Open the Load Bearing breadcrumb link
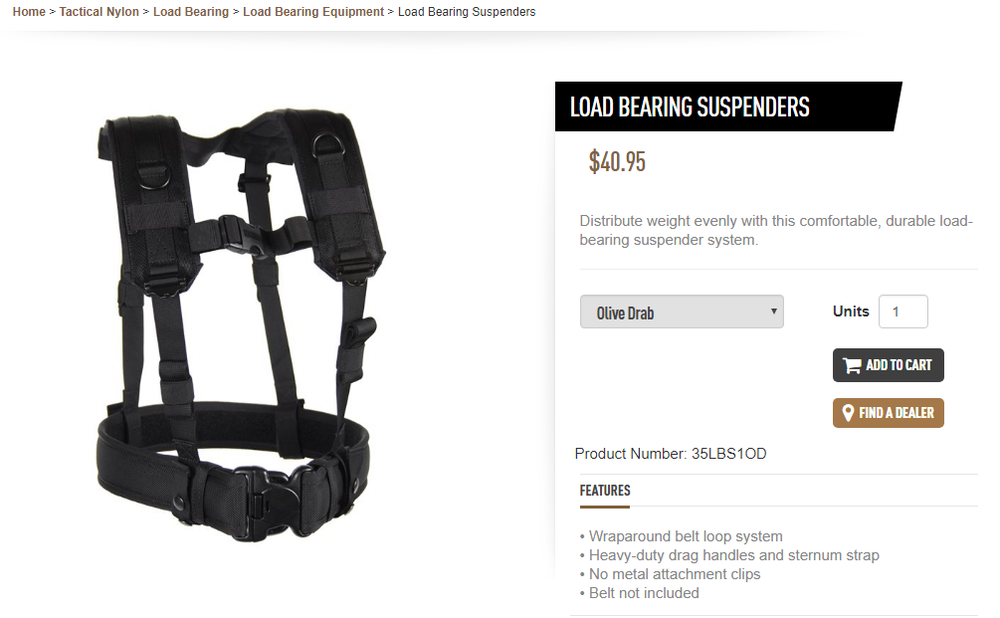Viewport: 1000px width, 618px height. pos(191,11)
